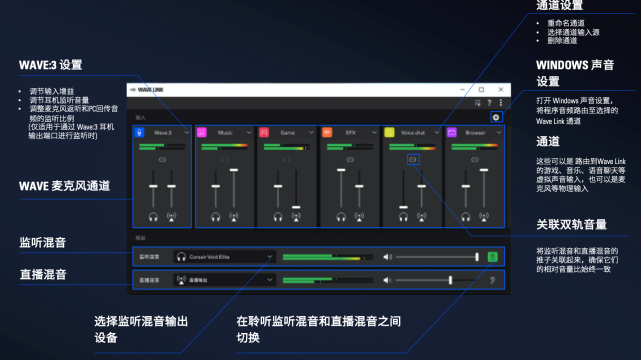Mute Music channel headphones monitor output
Screen dimensions: 641x360
215,217
